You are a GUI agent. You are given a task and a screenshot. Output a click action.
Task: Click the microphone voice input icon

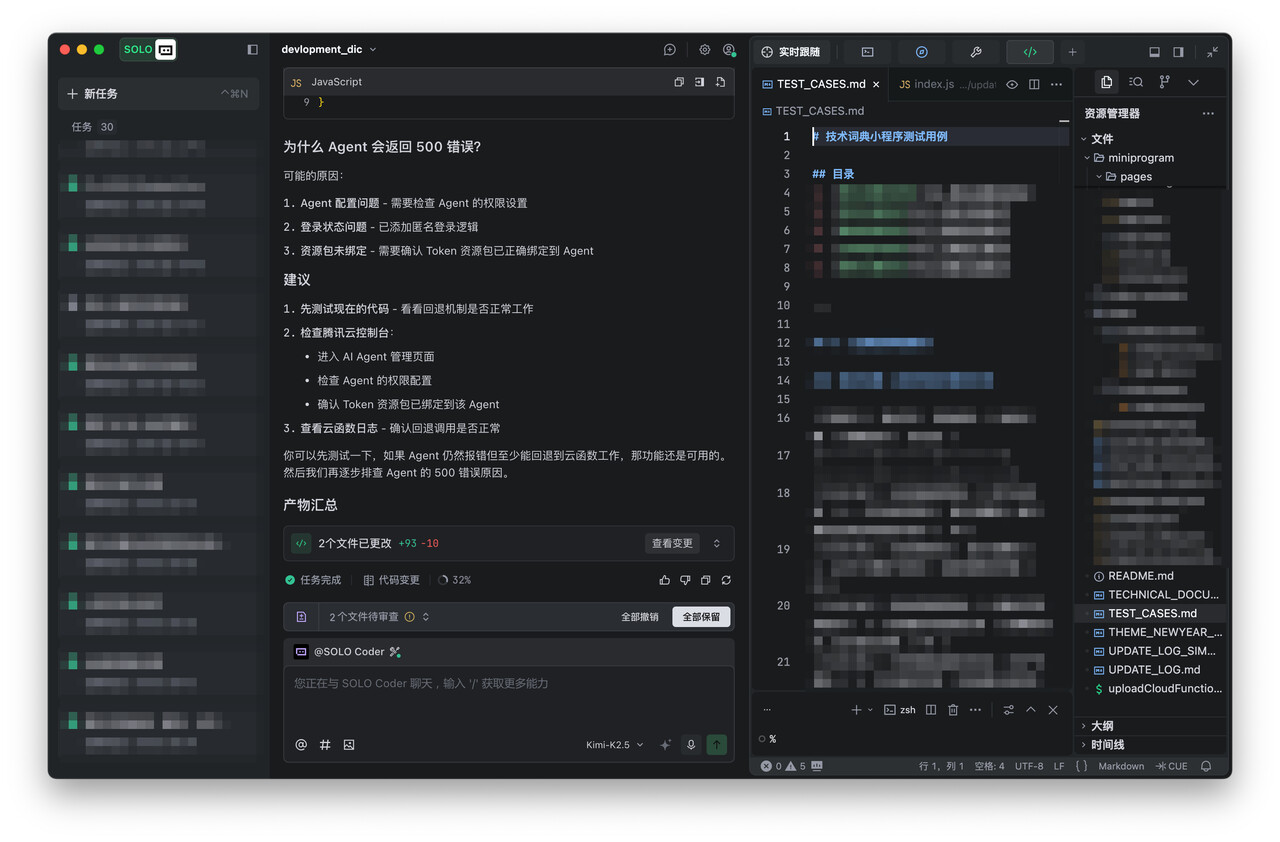[x=690, y=745]
